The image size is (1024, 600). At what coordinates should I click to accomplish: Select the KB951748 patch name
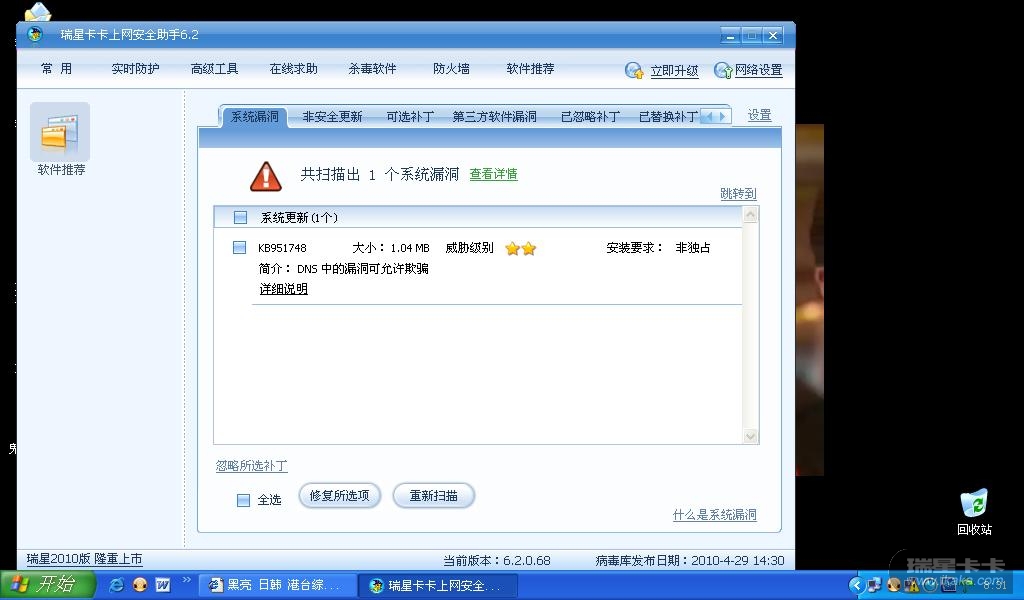coord(282,248)
